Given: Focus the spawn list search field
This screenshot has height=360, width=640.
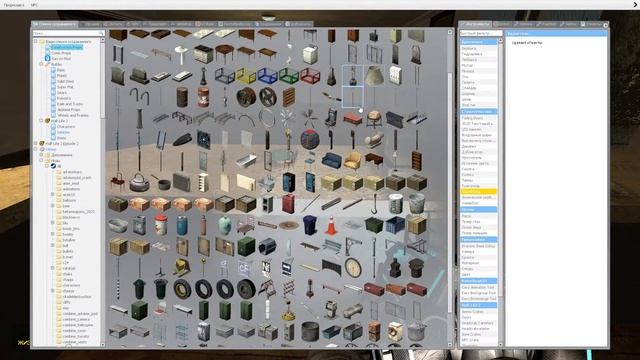Looking at the screenshot, I should pyautogui.click(x=68, y=33).
